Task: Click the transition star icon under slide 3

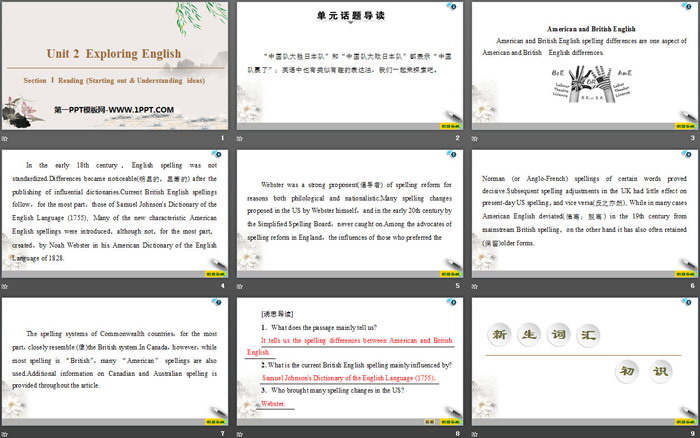Action: click(x=475, y=138)
